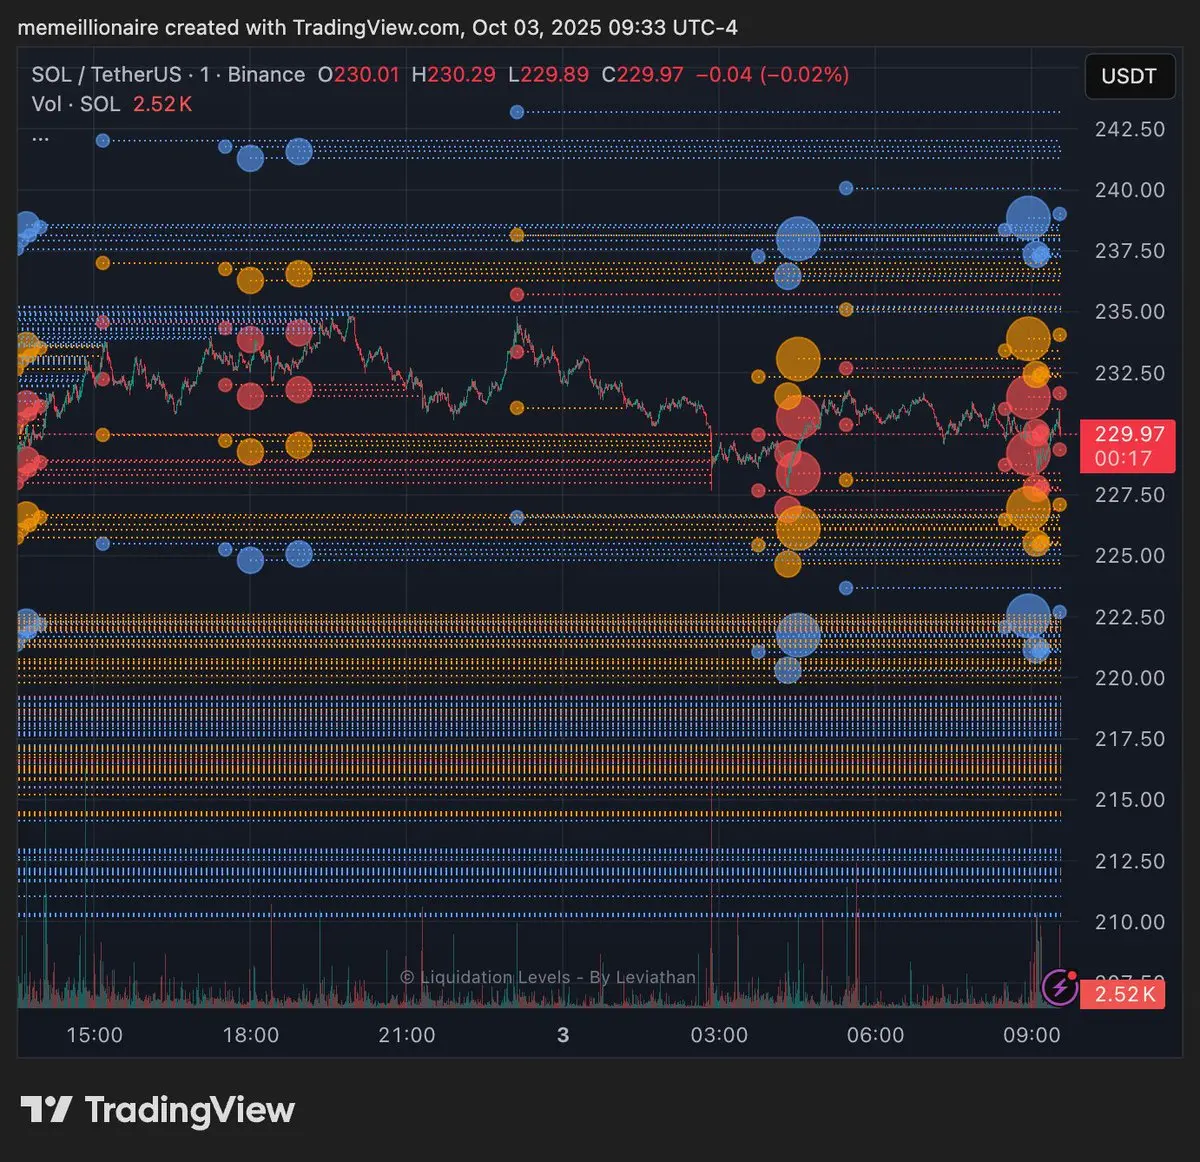
Task: Click the 235.00 price axis label
Action: 1130,312
